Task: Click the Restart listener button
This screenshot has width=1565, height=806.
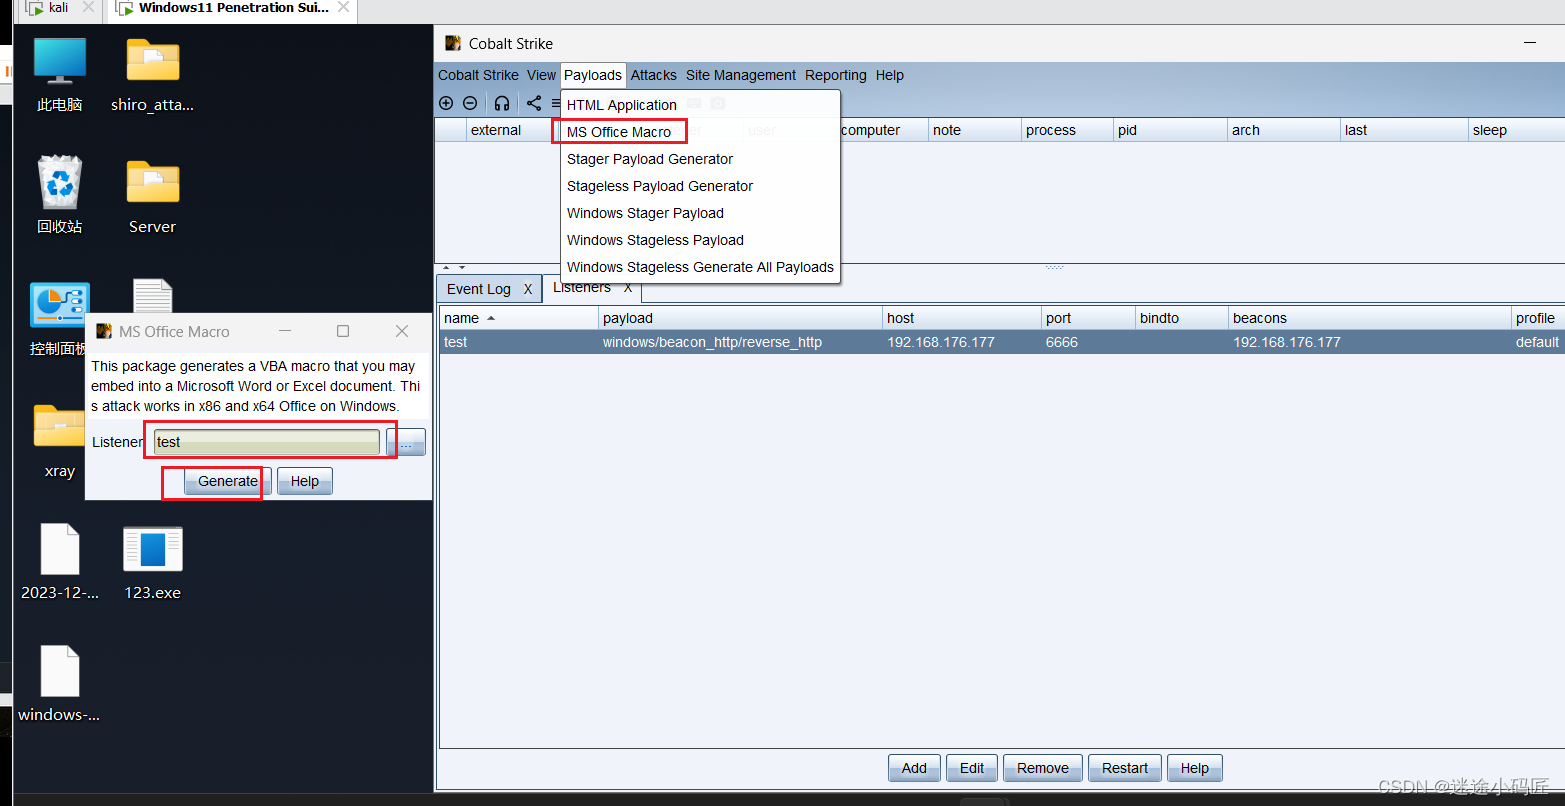Action: (x=1125, y=768)
